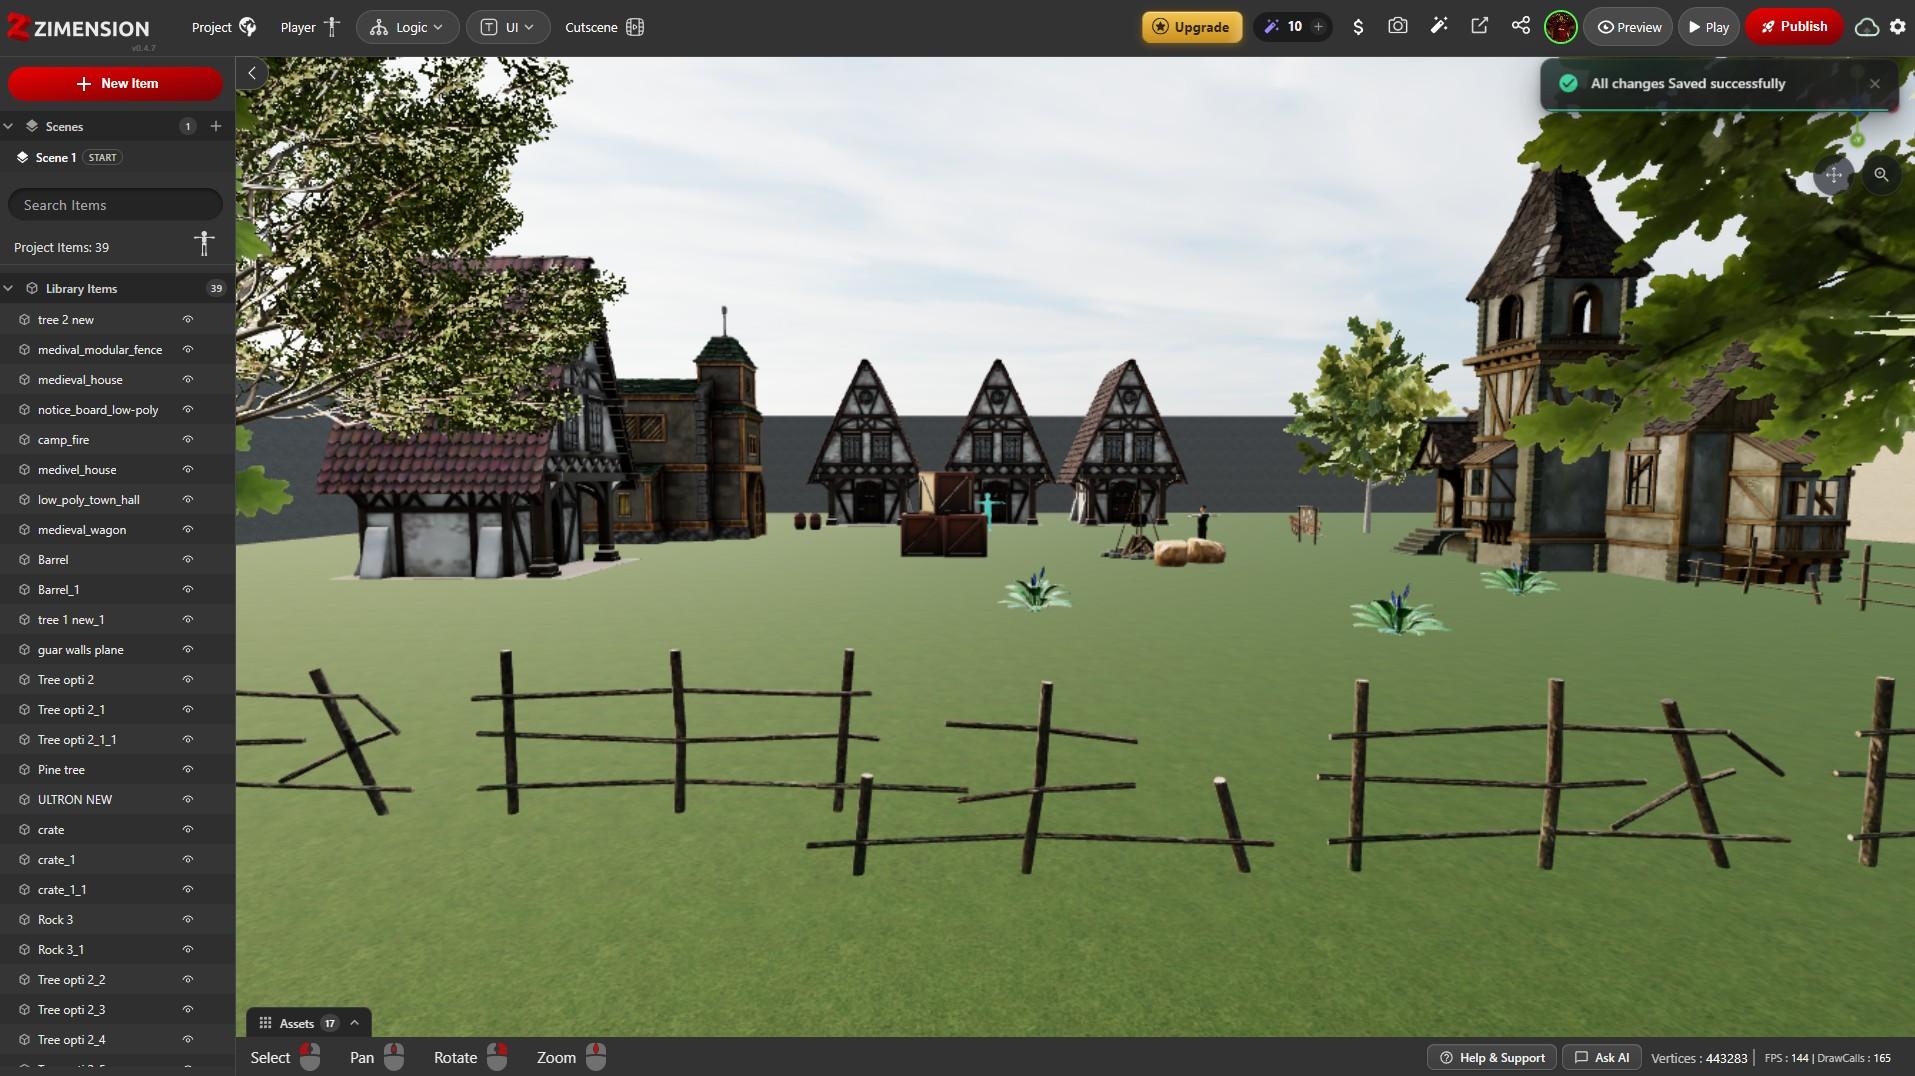Hide the guar walls plane item

pos(187,650)
